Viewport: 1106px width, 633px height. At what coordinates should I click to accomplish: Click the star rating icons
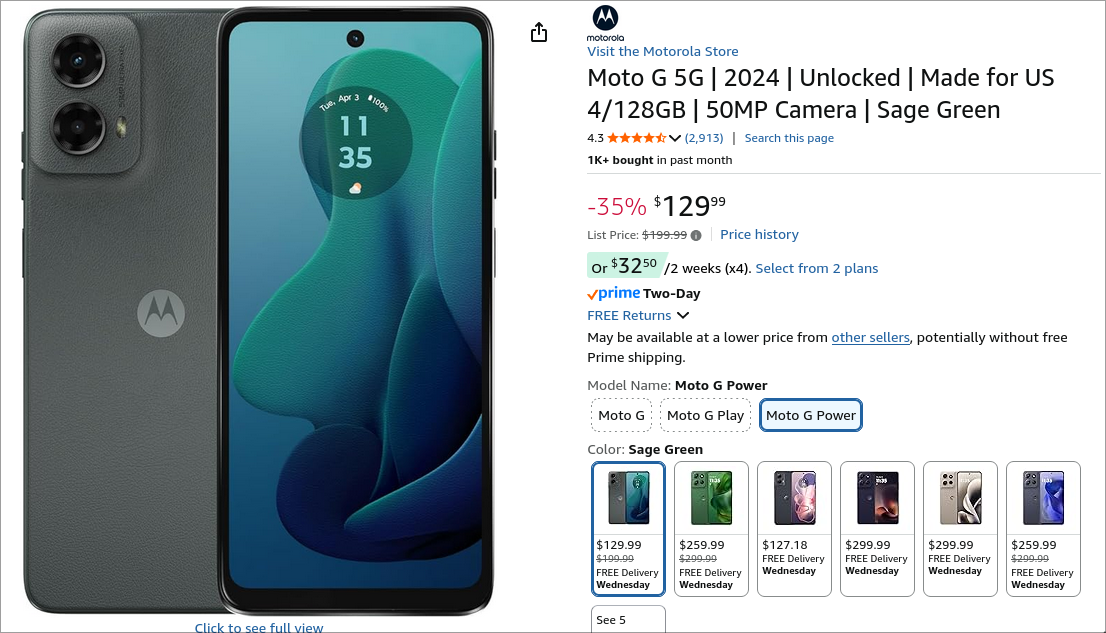coord(636,138)
